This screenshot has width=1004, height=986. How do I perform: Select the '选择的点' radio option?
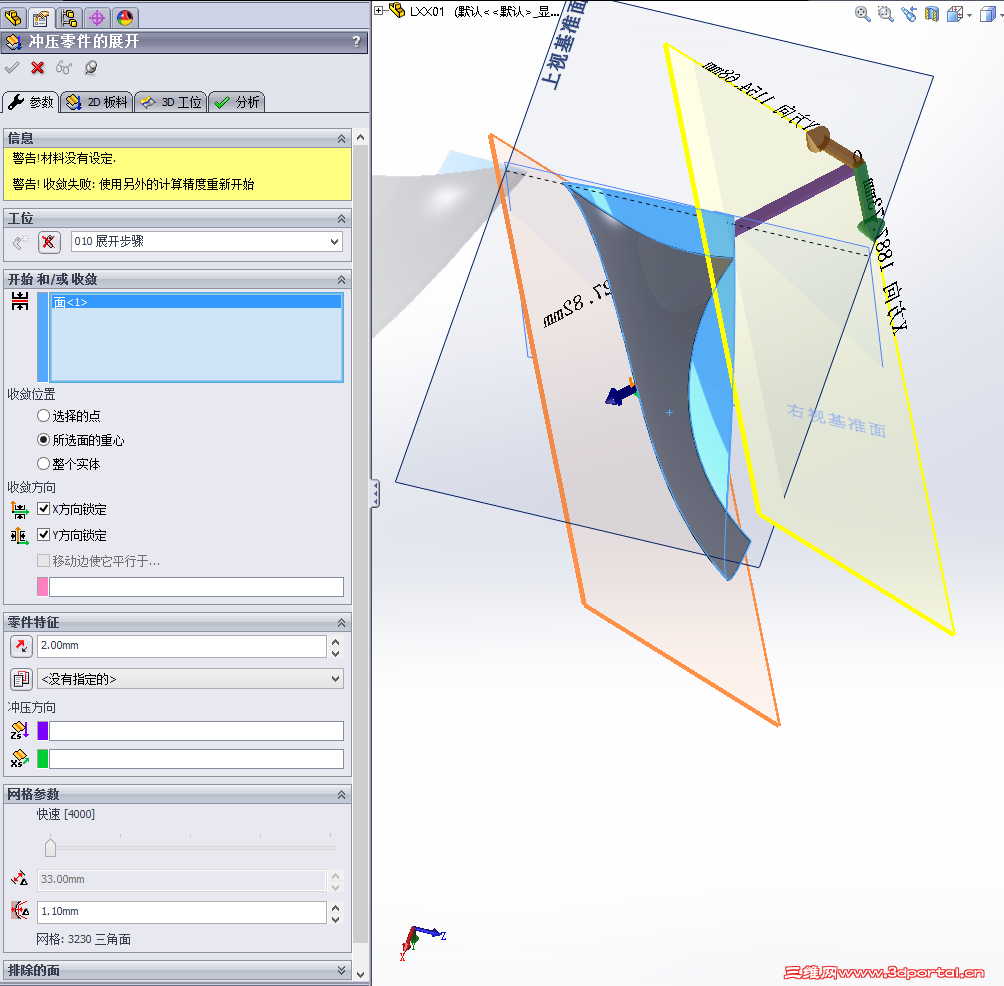click(43, 416)
